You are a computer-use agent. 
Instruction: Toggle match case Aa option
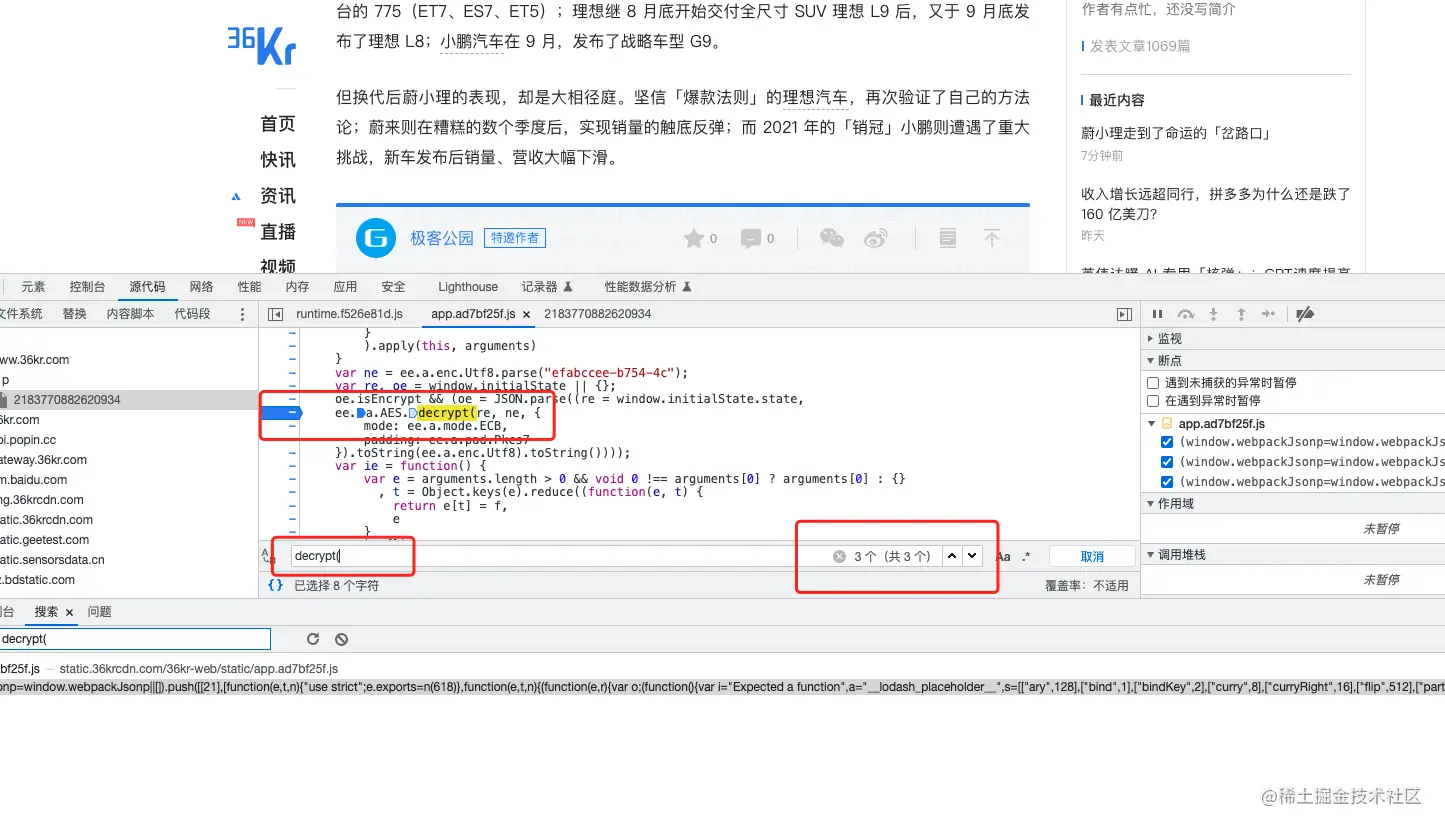tap(1003, 557)
